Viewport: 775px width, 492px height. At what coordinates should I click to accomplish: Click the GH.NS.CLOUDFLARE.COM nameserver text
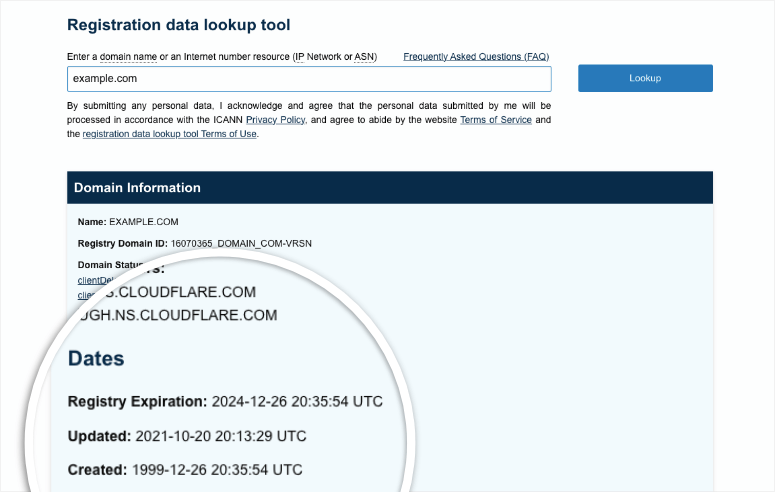[x=178, y=315]
